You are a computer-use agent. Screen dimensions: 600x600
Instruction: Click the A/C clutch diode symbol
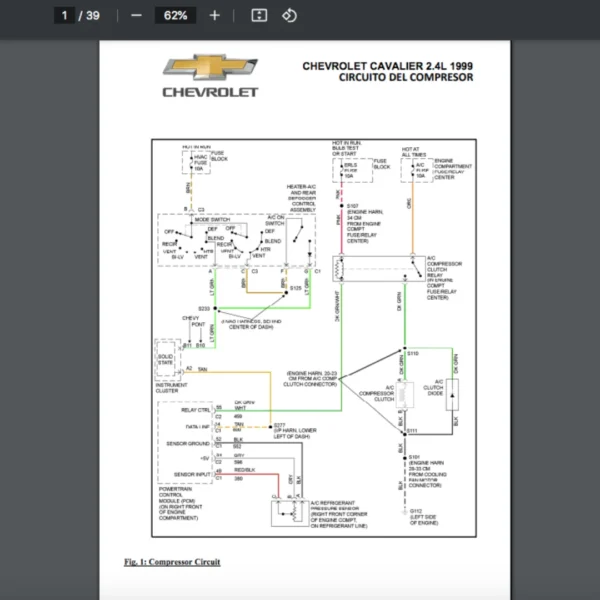click(x=452, y=395)
